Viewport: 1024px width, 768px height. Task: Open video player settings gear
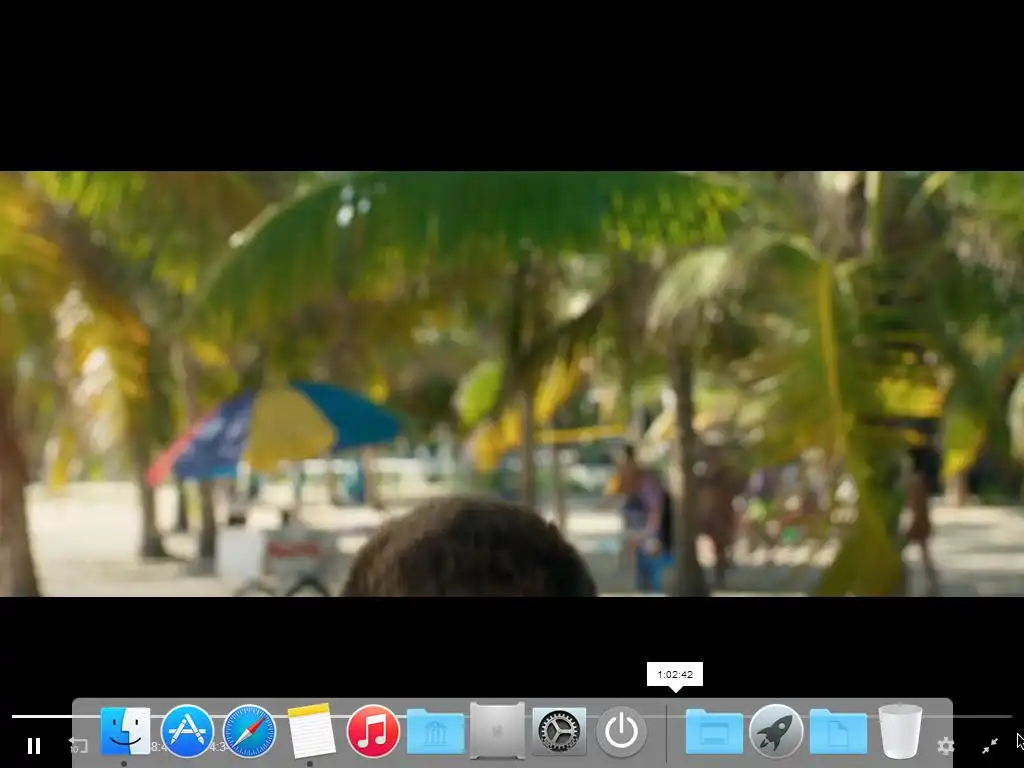[x=945, y=745]
